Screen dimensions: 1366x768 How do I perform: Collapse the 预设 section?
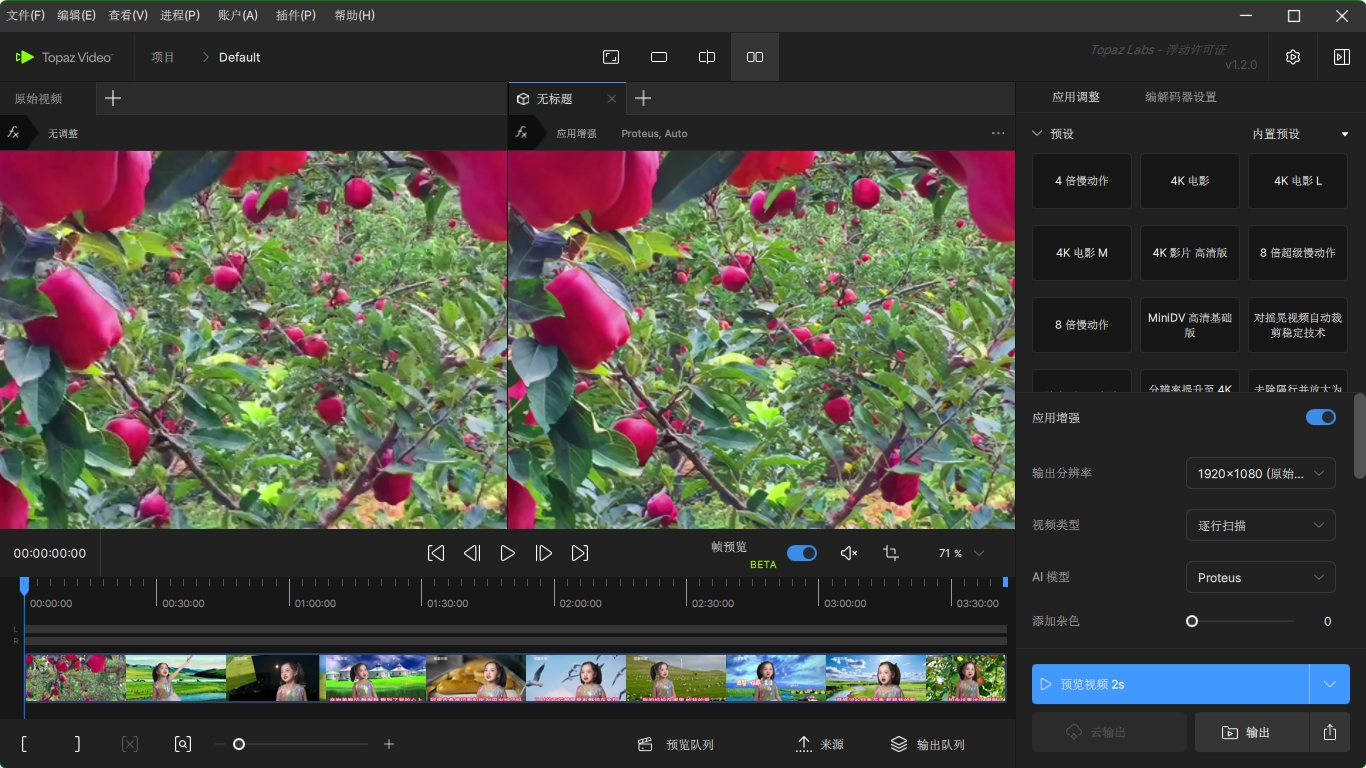(1037, 134)
